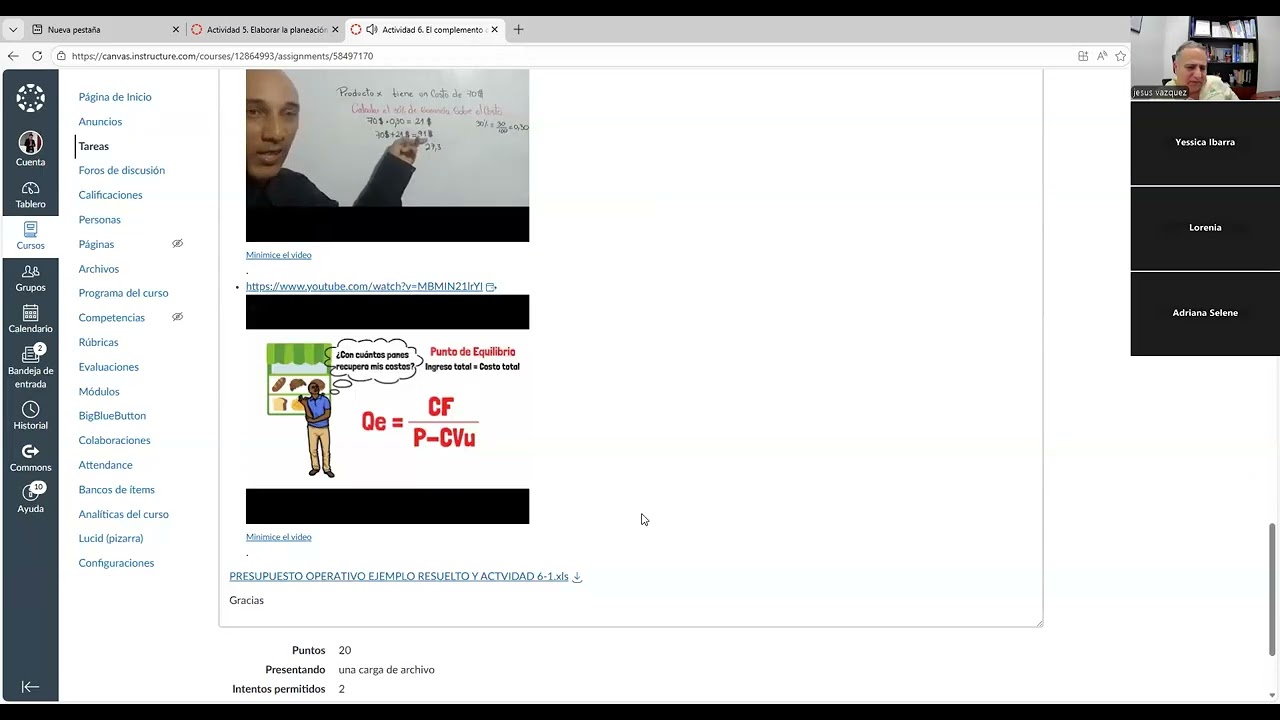Open Cuenta profile avatar

(30, 148)
